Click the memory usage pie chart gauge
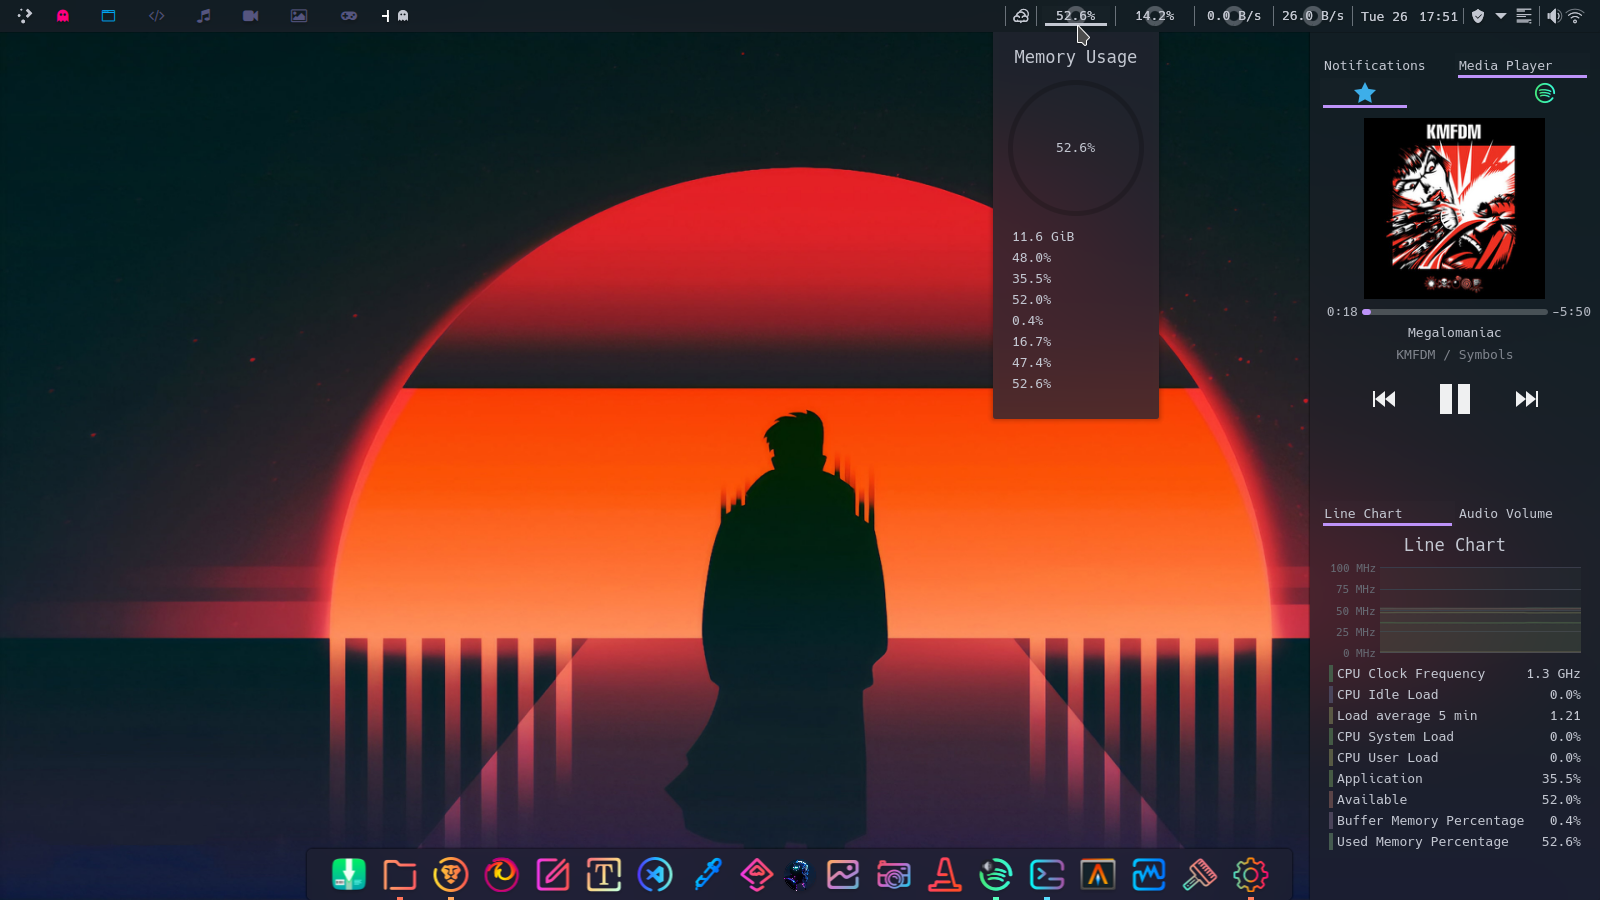The height and width of the screenshot is (900, 1600). (x=1076, y=148)
